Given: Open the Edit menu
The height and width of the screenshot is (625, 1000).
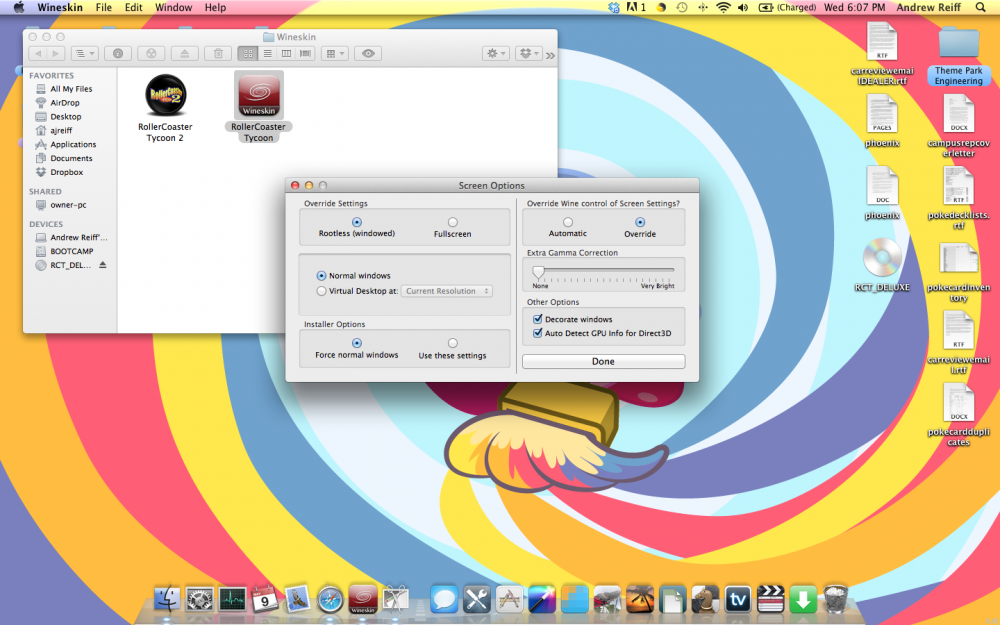Looking at the screenshot, I should (x=133, y=7).
